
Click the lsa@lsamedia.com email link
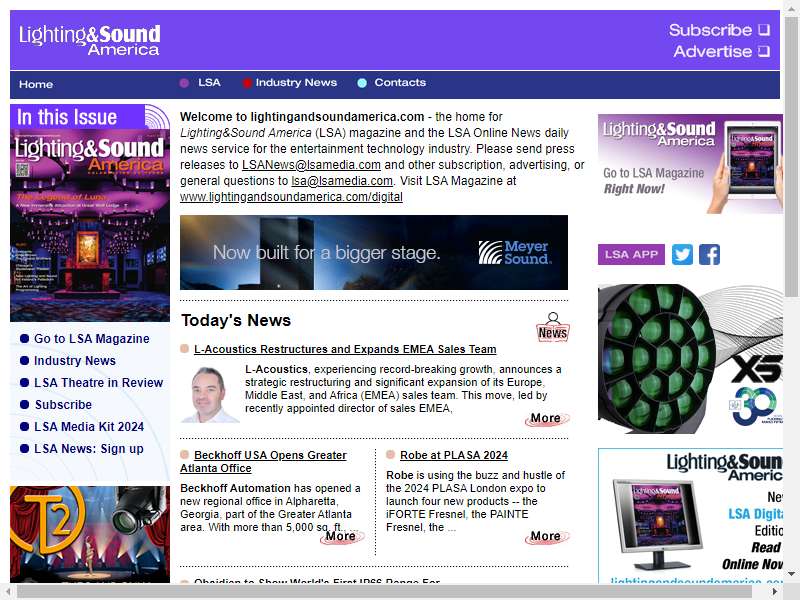[x=342, y=181]
